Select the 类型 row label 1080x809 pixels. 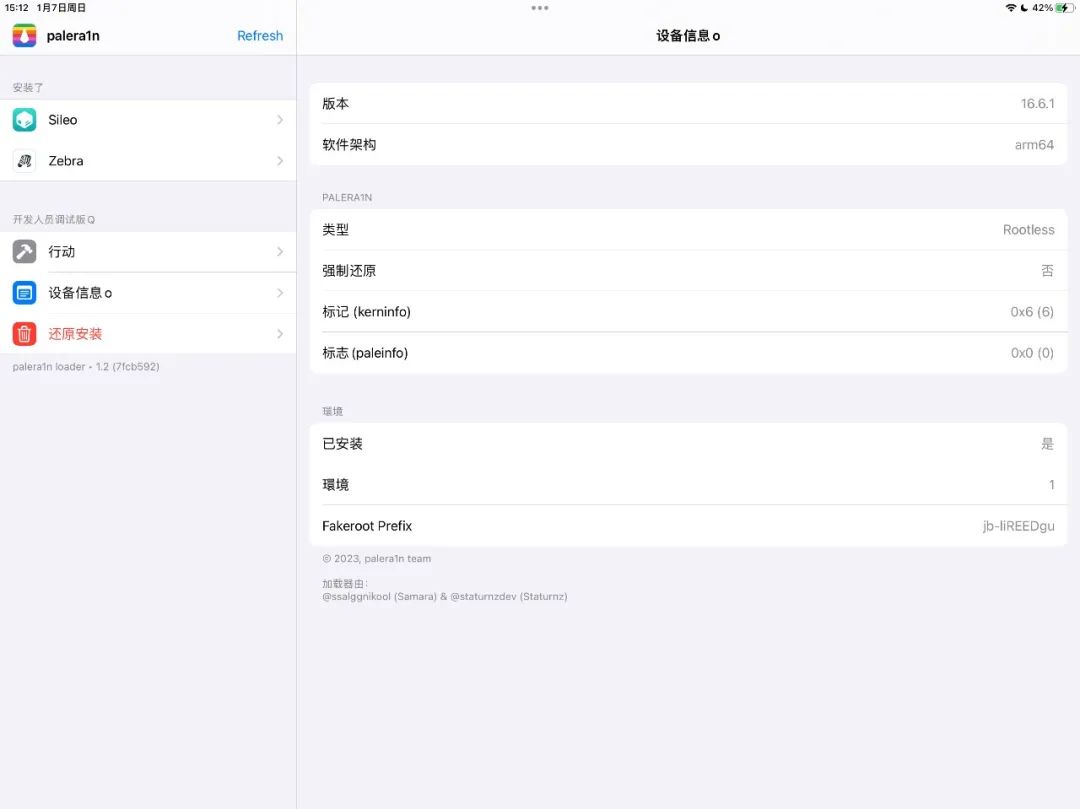pos(335,229)
